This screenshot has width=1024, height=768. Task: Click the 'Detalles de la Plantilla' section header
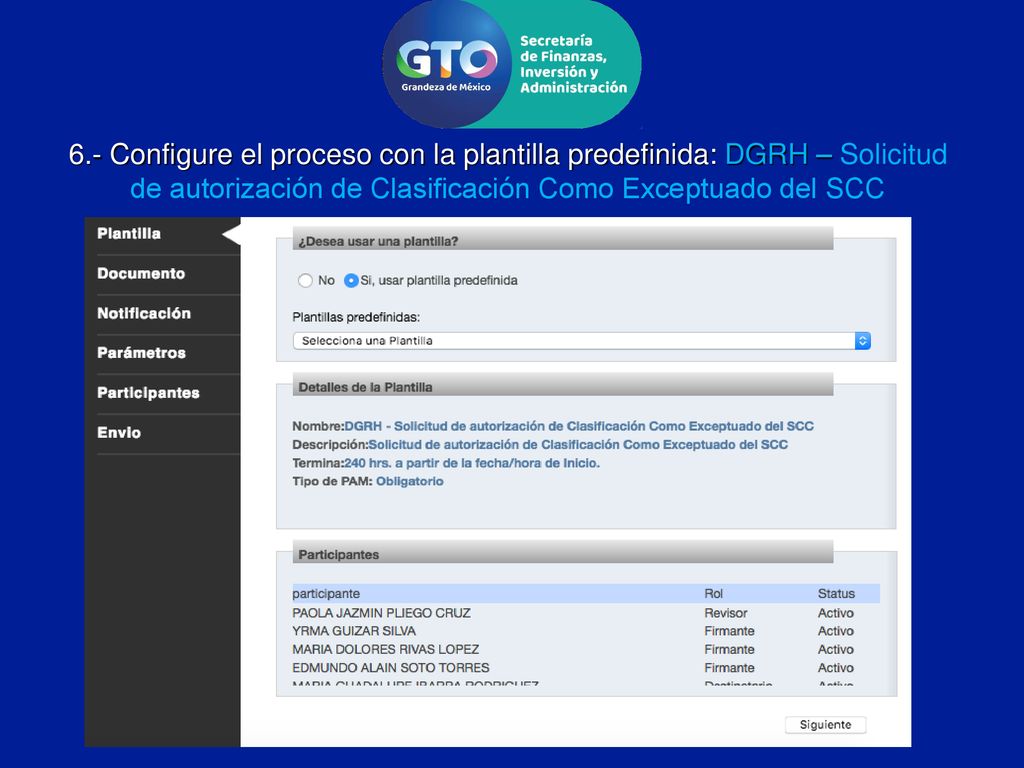(563, 387)
